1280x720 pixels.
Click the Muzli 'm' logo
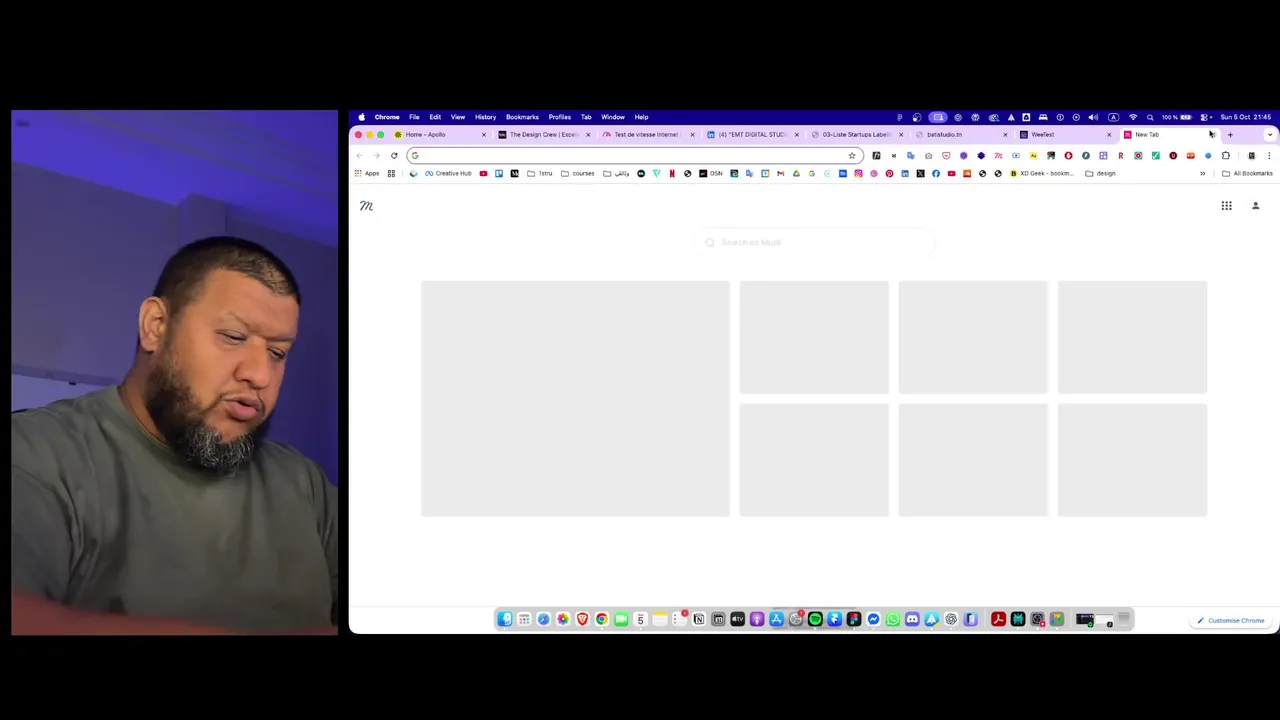tap(366, 206)
